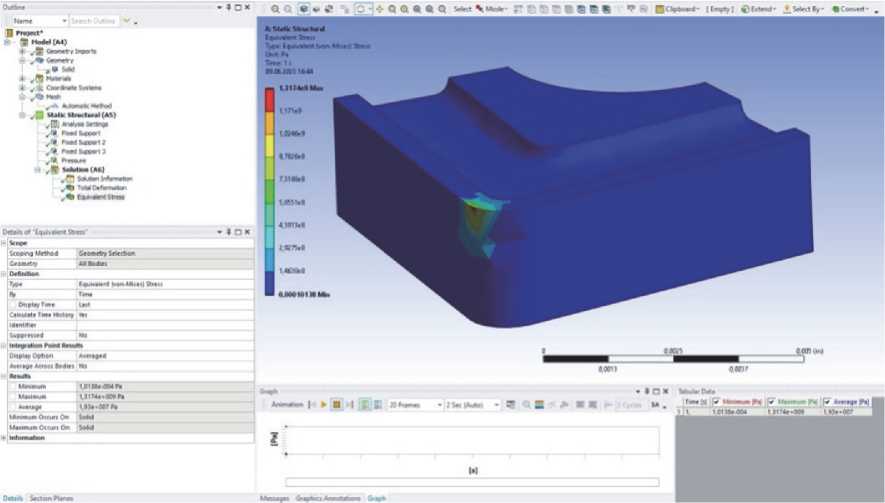885x503 pixels.
Task: Collapse the Solution (A6) tree branch
Action: [38, 169]
